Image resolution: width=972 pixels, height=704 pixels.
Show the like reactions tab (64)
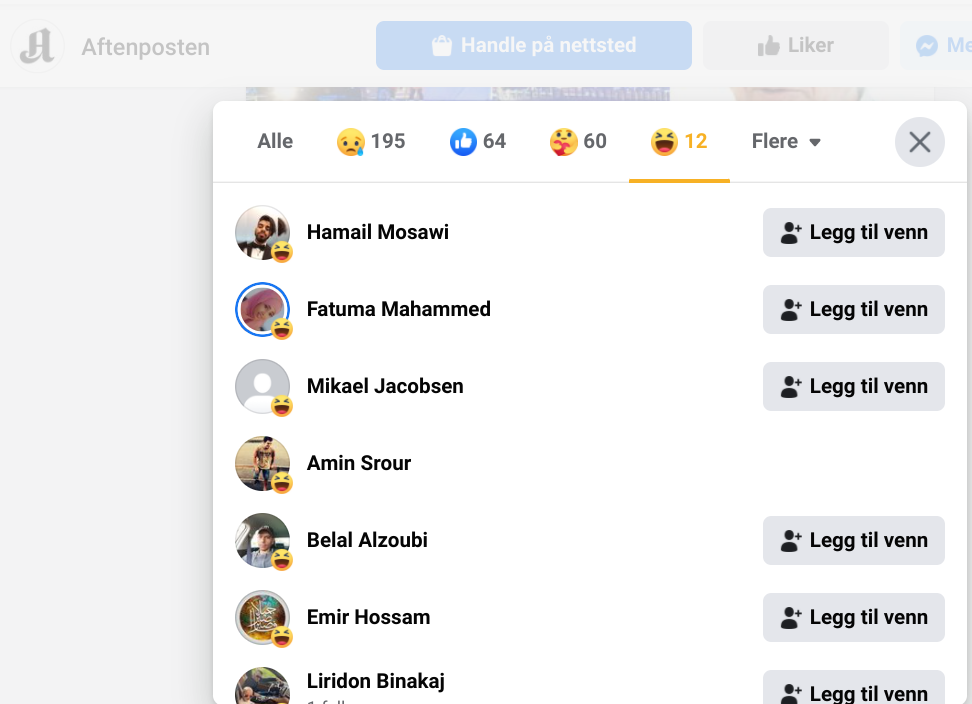click(x=478, y=142)
